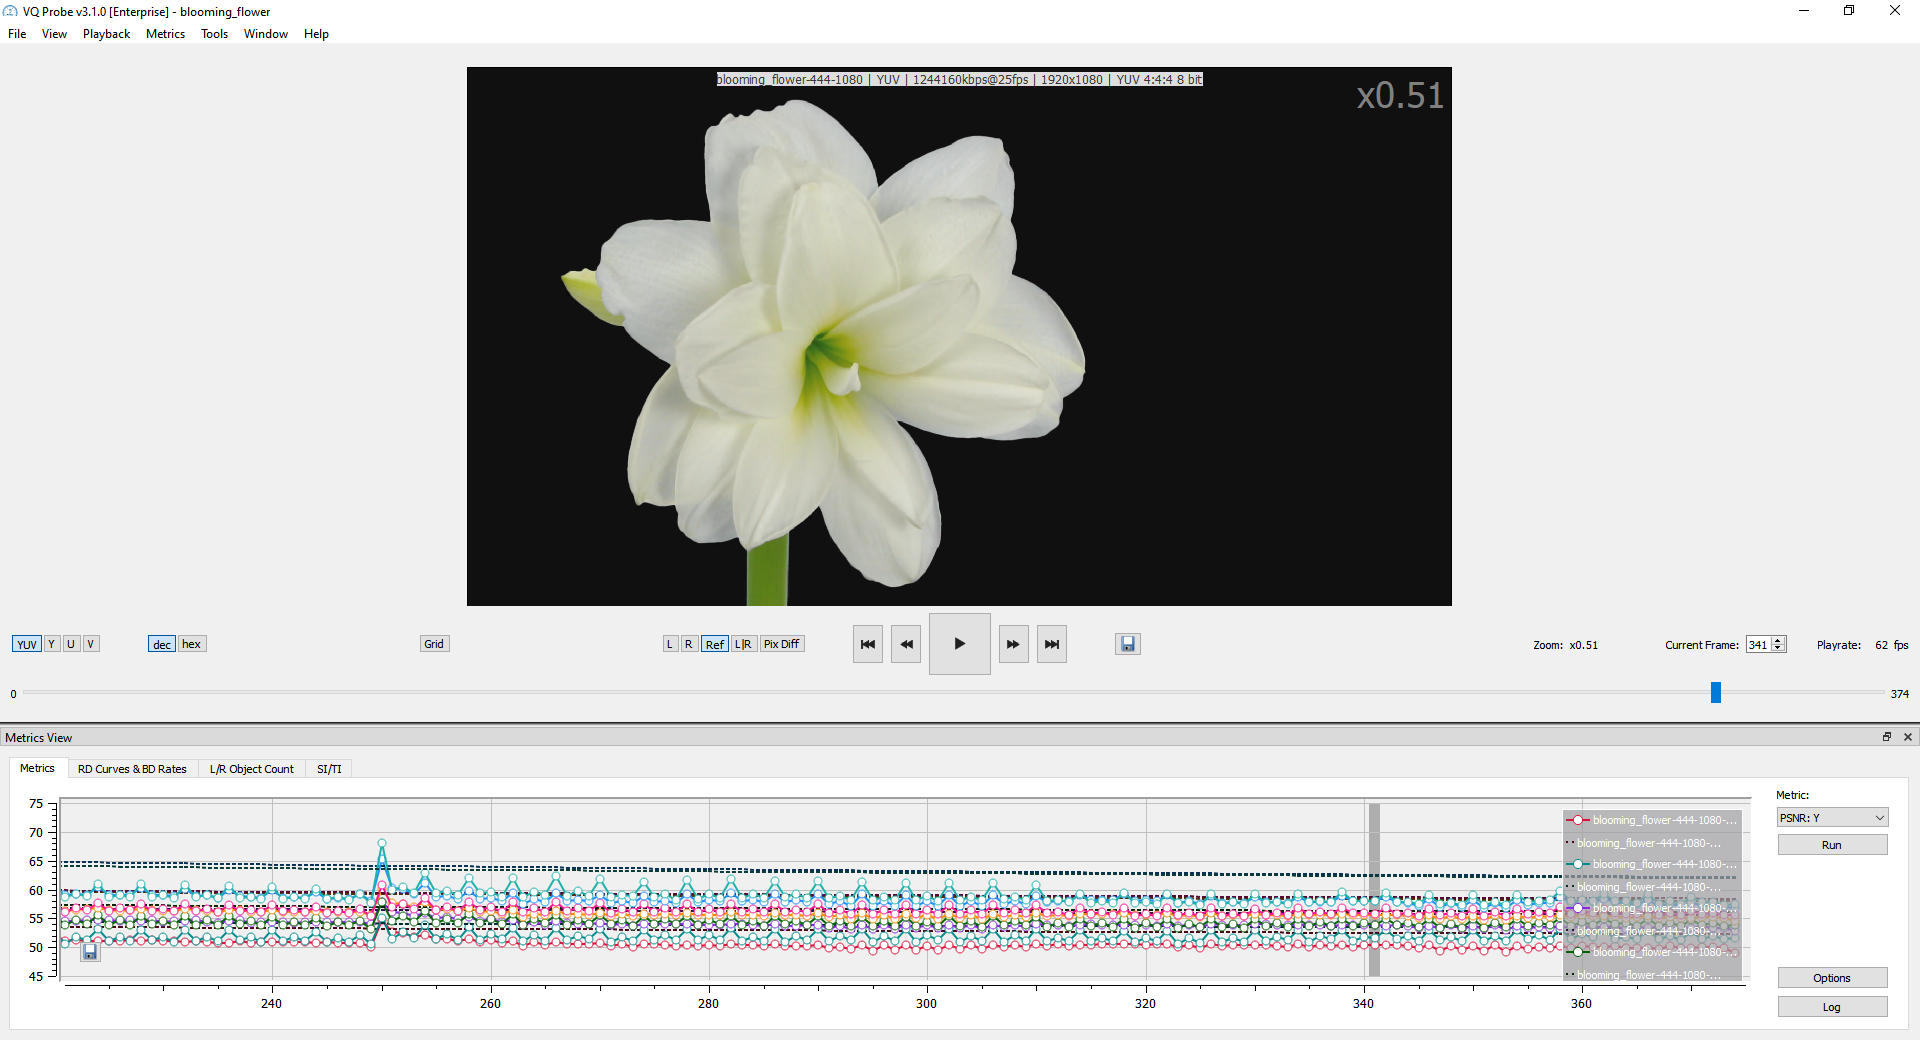
Task: Click the Current Frame number field
Action: tap(1758, 645)
